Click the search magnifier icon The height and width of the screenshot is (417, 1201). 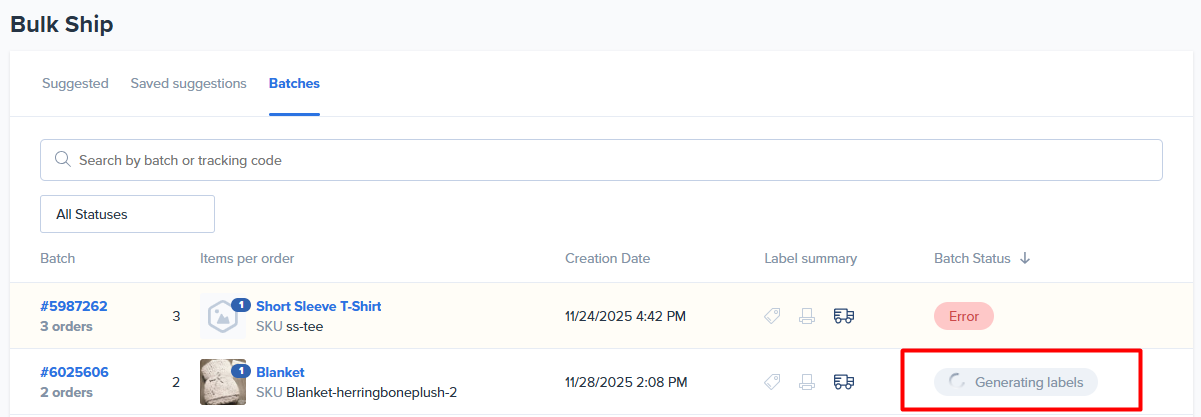63,160
